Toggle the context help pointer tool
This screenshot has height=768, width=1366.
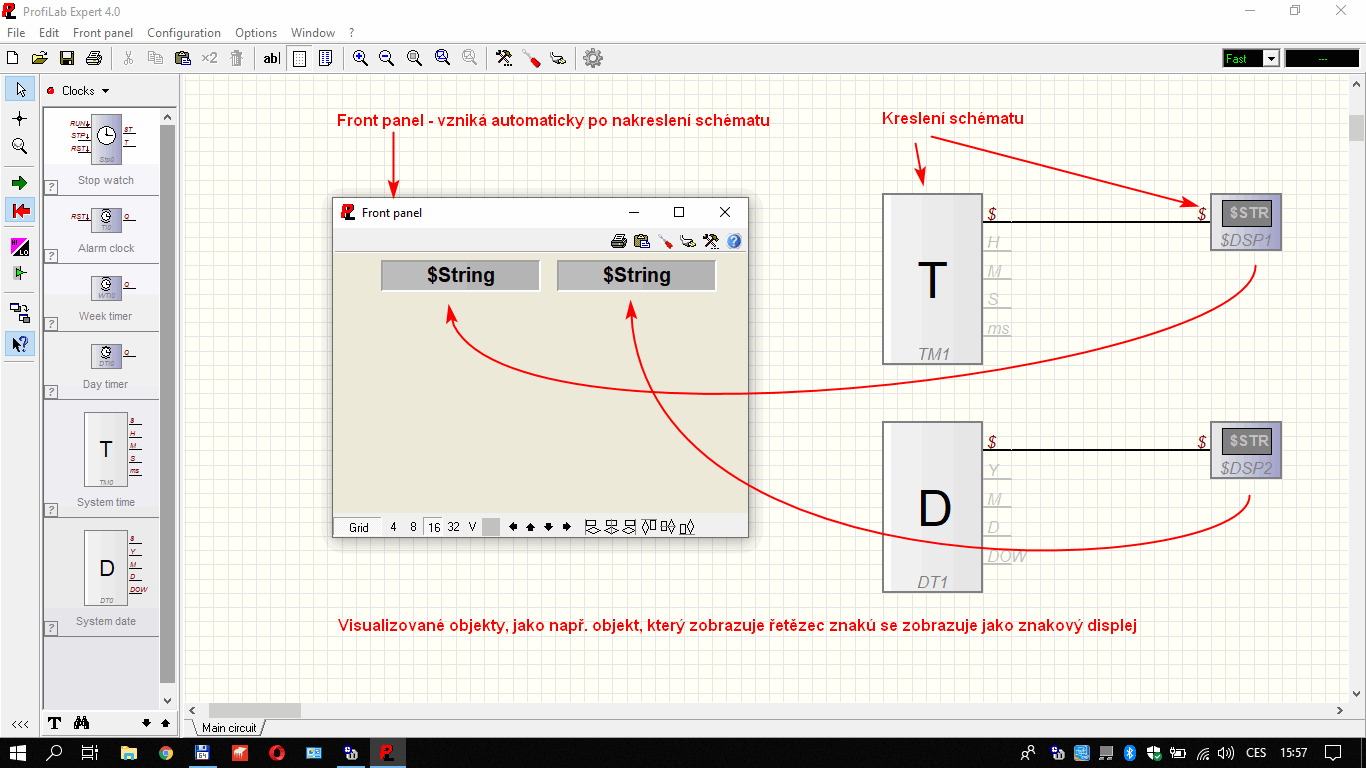coord(19,344)
